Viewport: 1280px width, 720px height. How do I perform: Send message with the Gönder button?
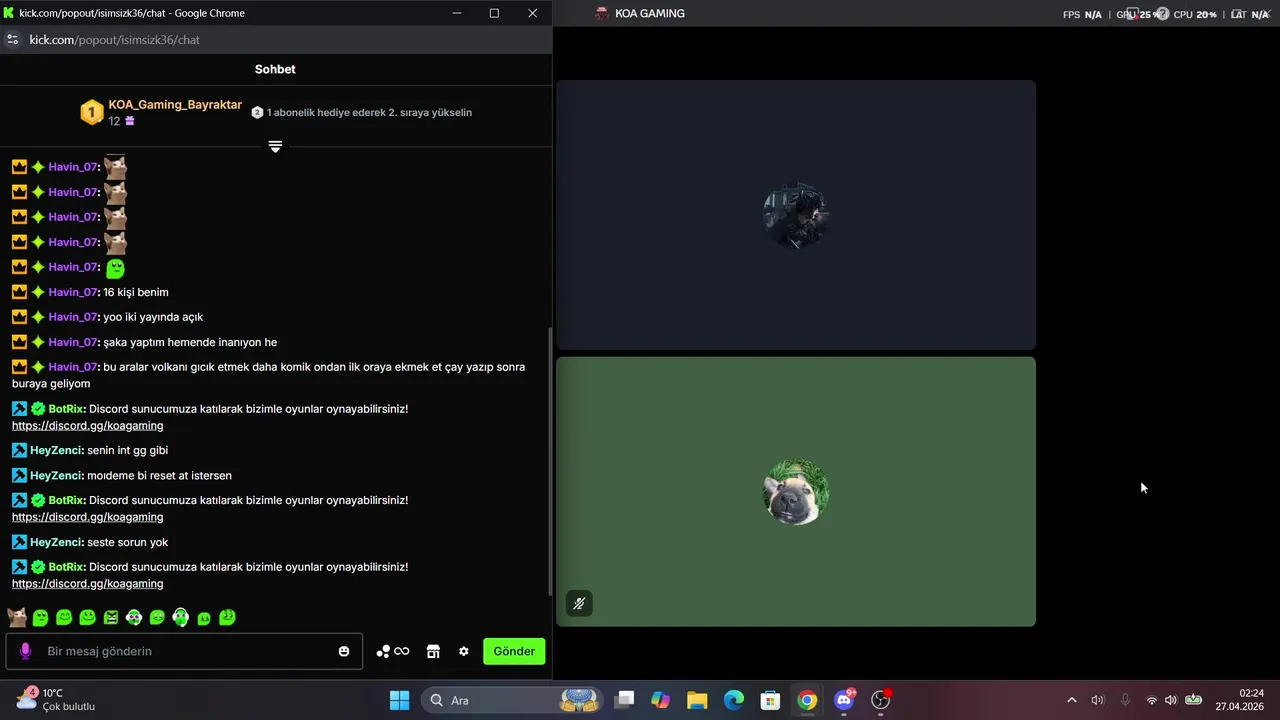(514, 651)
